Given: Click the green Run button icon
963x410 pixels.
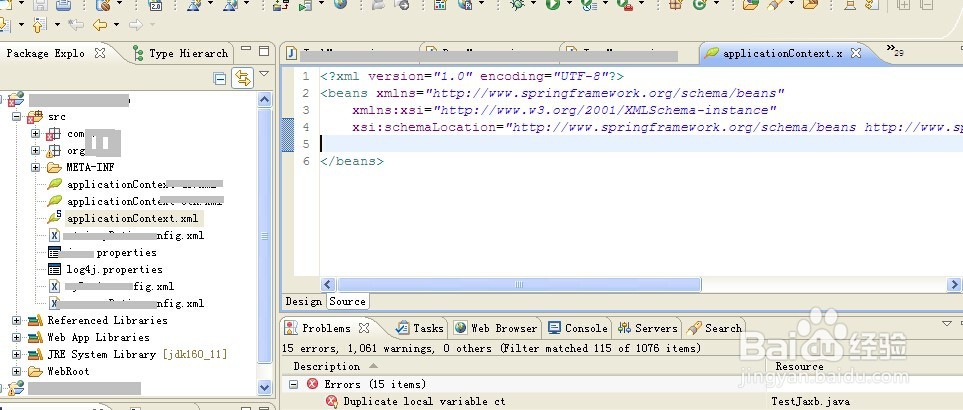Looking at the screenshot, I should click(x=553, y=5).
